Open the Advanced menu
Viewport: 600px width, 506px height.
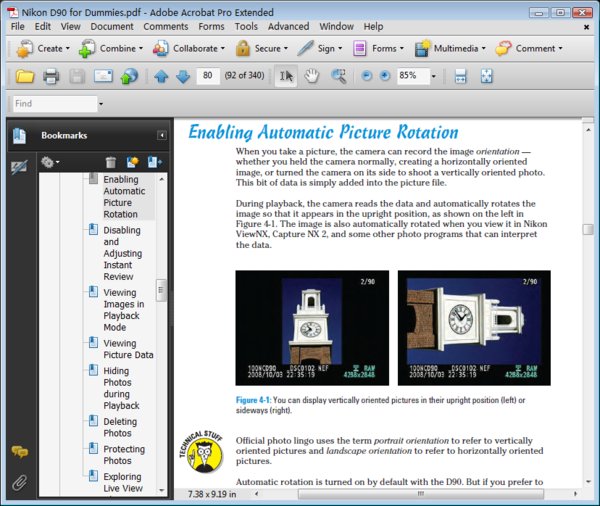tap(289, 26)
